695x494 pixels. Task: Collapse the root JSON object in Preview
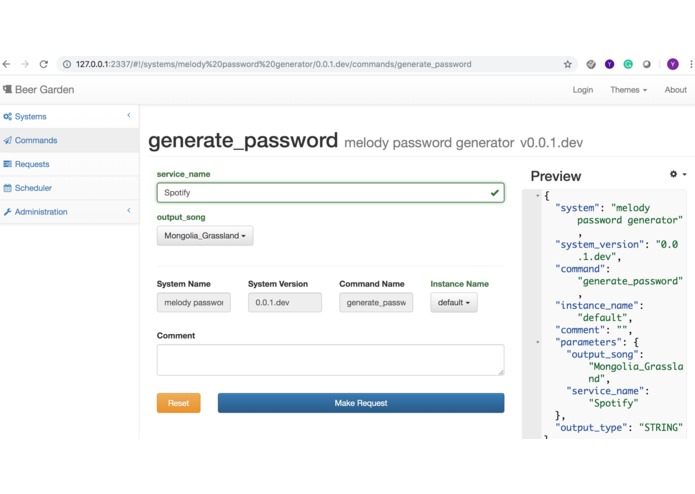pyautogui.click(x=538, y=195)
